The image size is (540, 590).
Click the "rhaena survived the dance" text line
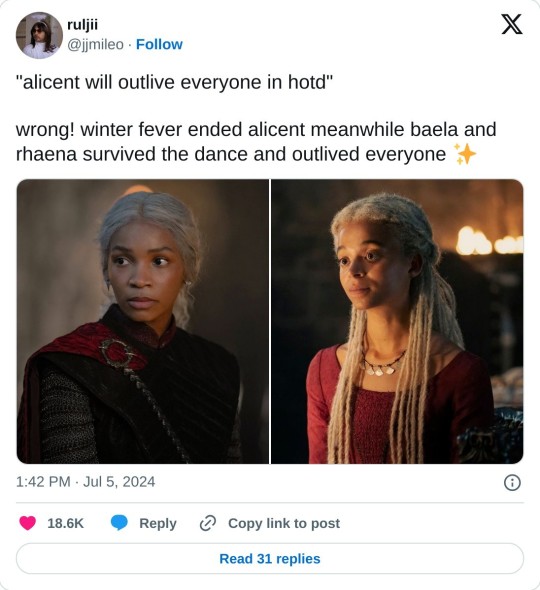point(231,154)
